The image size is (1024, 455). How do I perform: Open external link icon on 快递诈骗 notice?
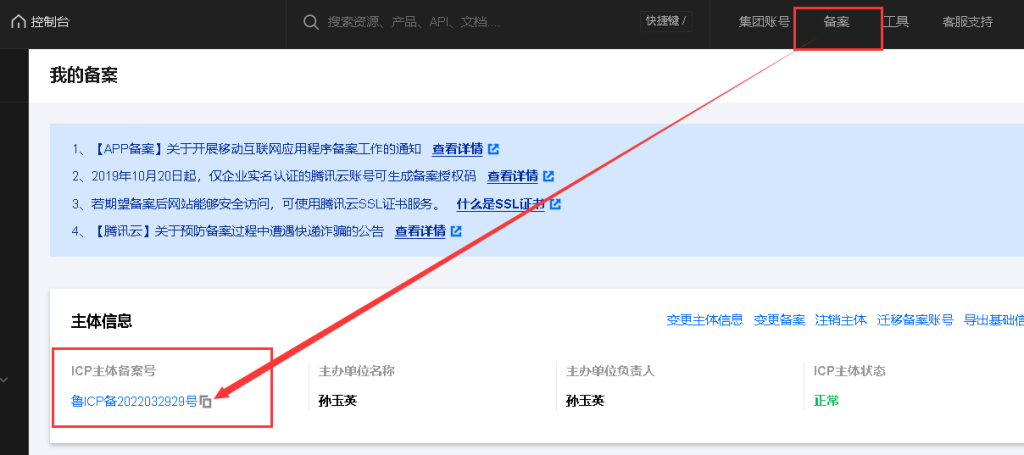(x=456, y=232)
